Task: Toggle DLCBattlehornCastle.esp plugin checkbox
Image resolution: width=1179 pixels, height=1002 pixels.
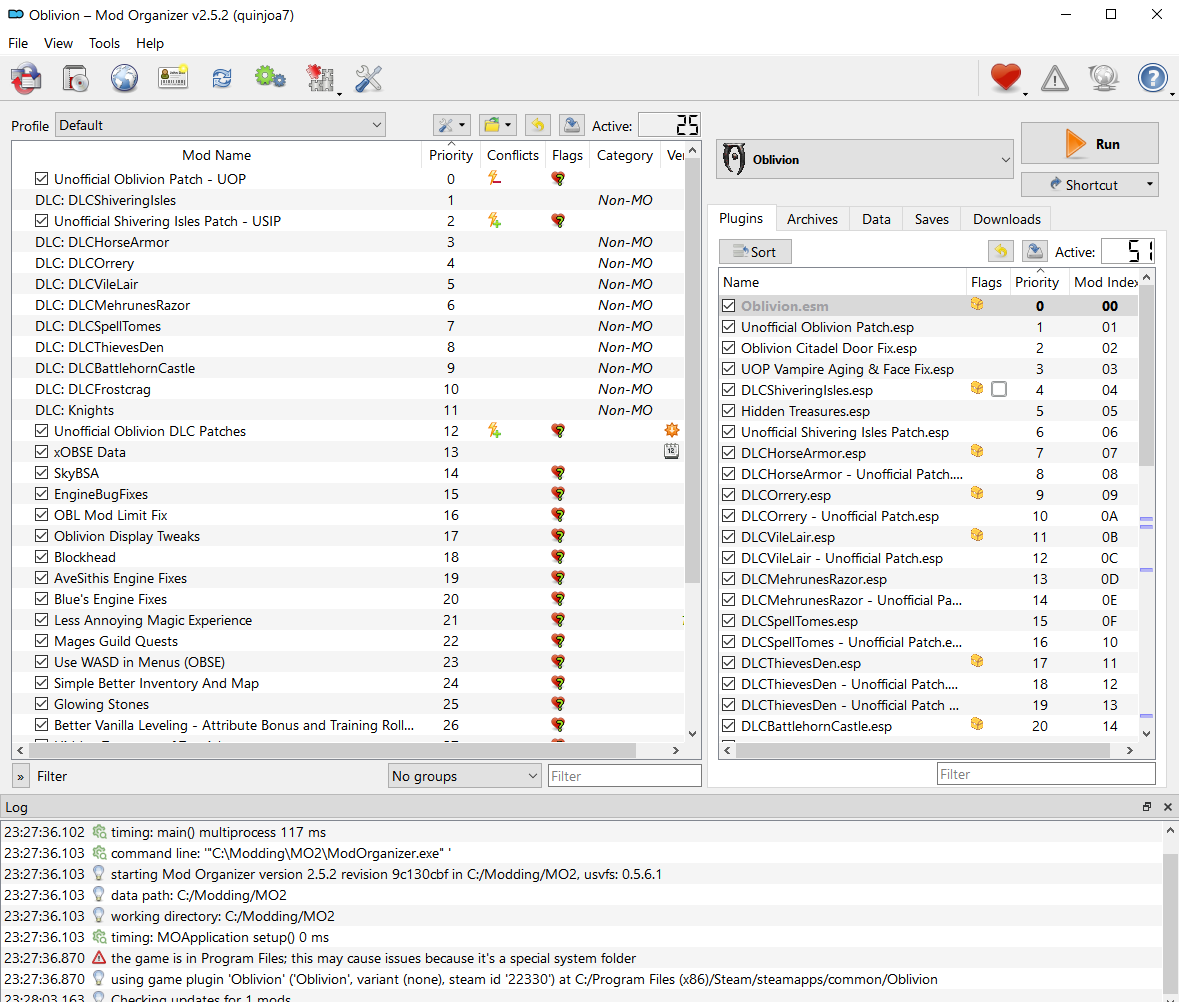Action: [x=729, y=725]
